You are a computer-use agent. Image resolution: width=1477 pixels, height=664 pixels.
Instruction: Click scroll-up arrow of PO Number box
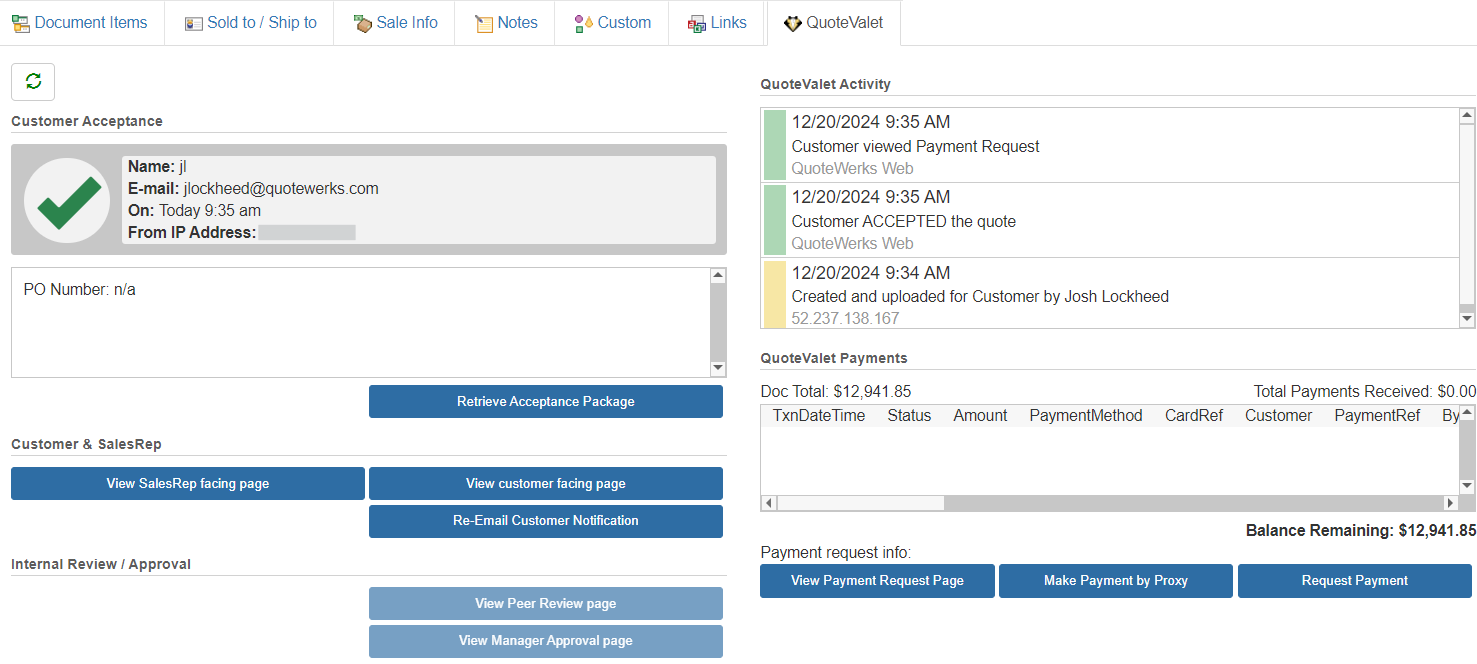click(x=717, y=276)
